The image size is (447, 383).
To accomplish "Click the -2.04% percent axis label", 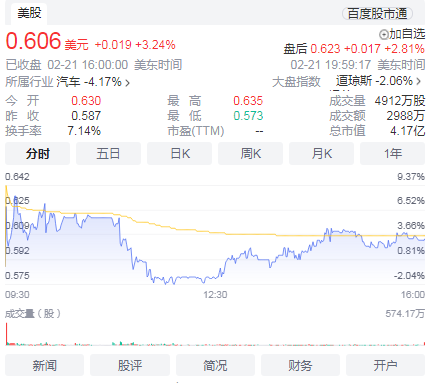I will tap(409, 276).
